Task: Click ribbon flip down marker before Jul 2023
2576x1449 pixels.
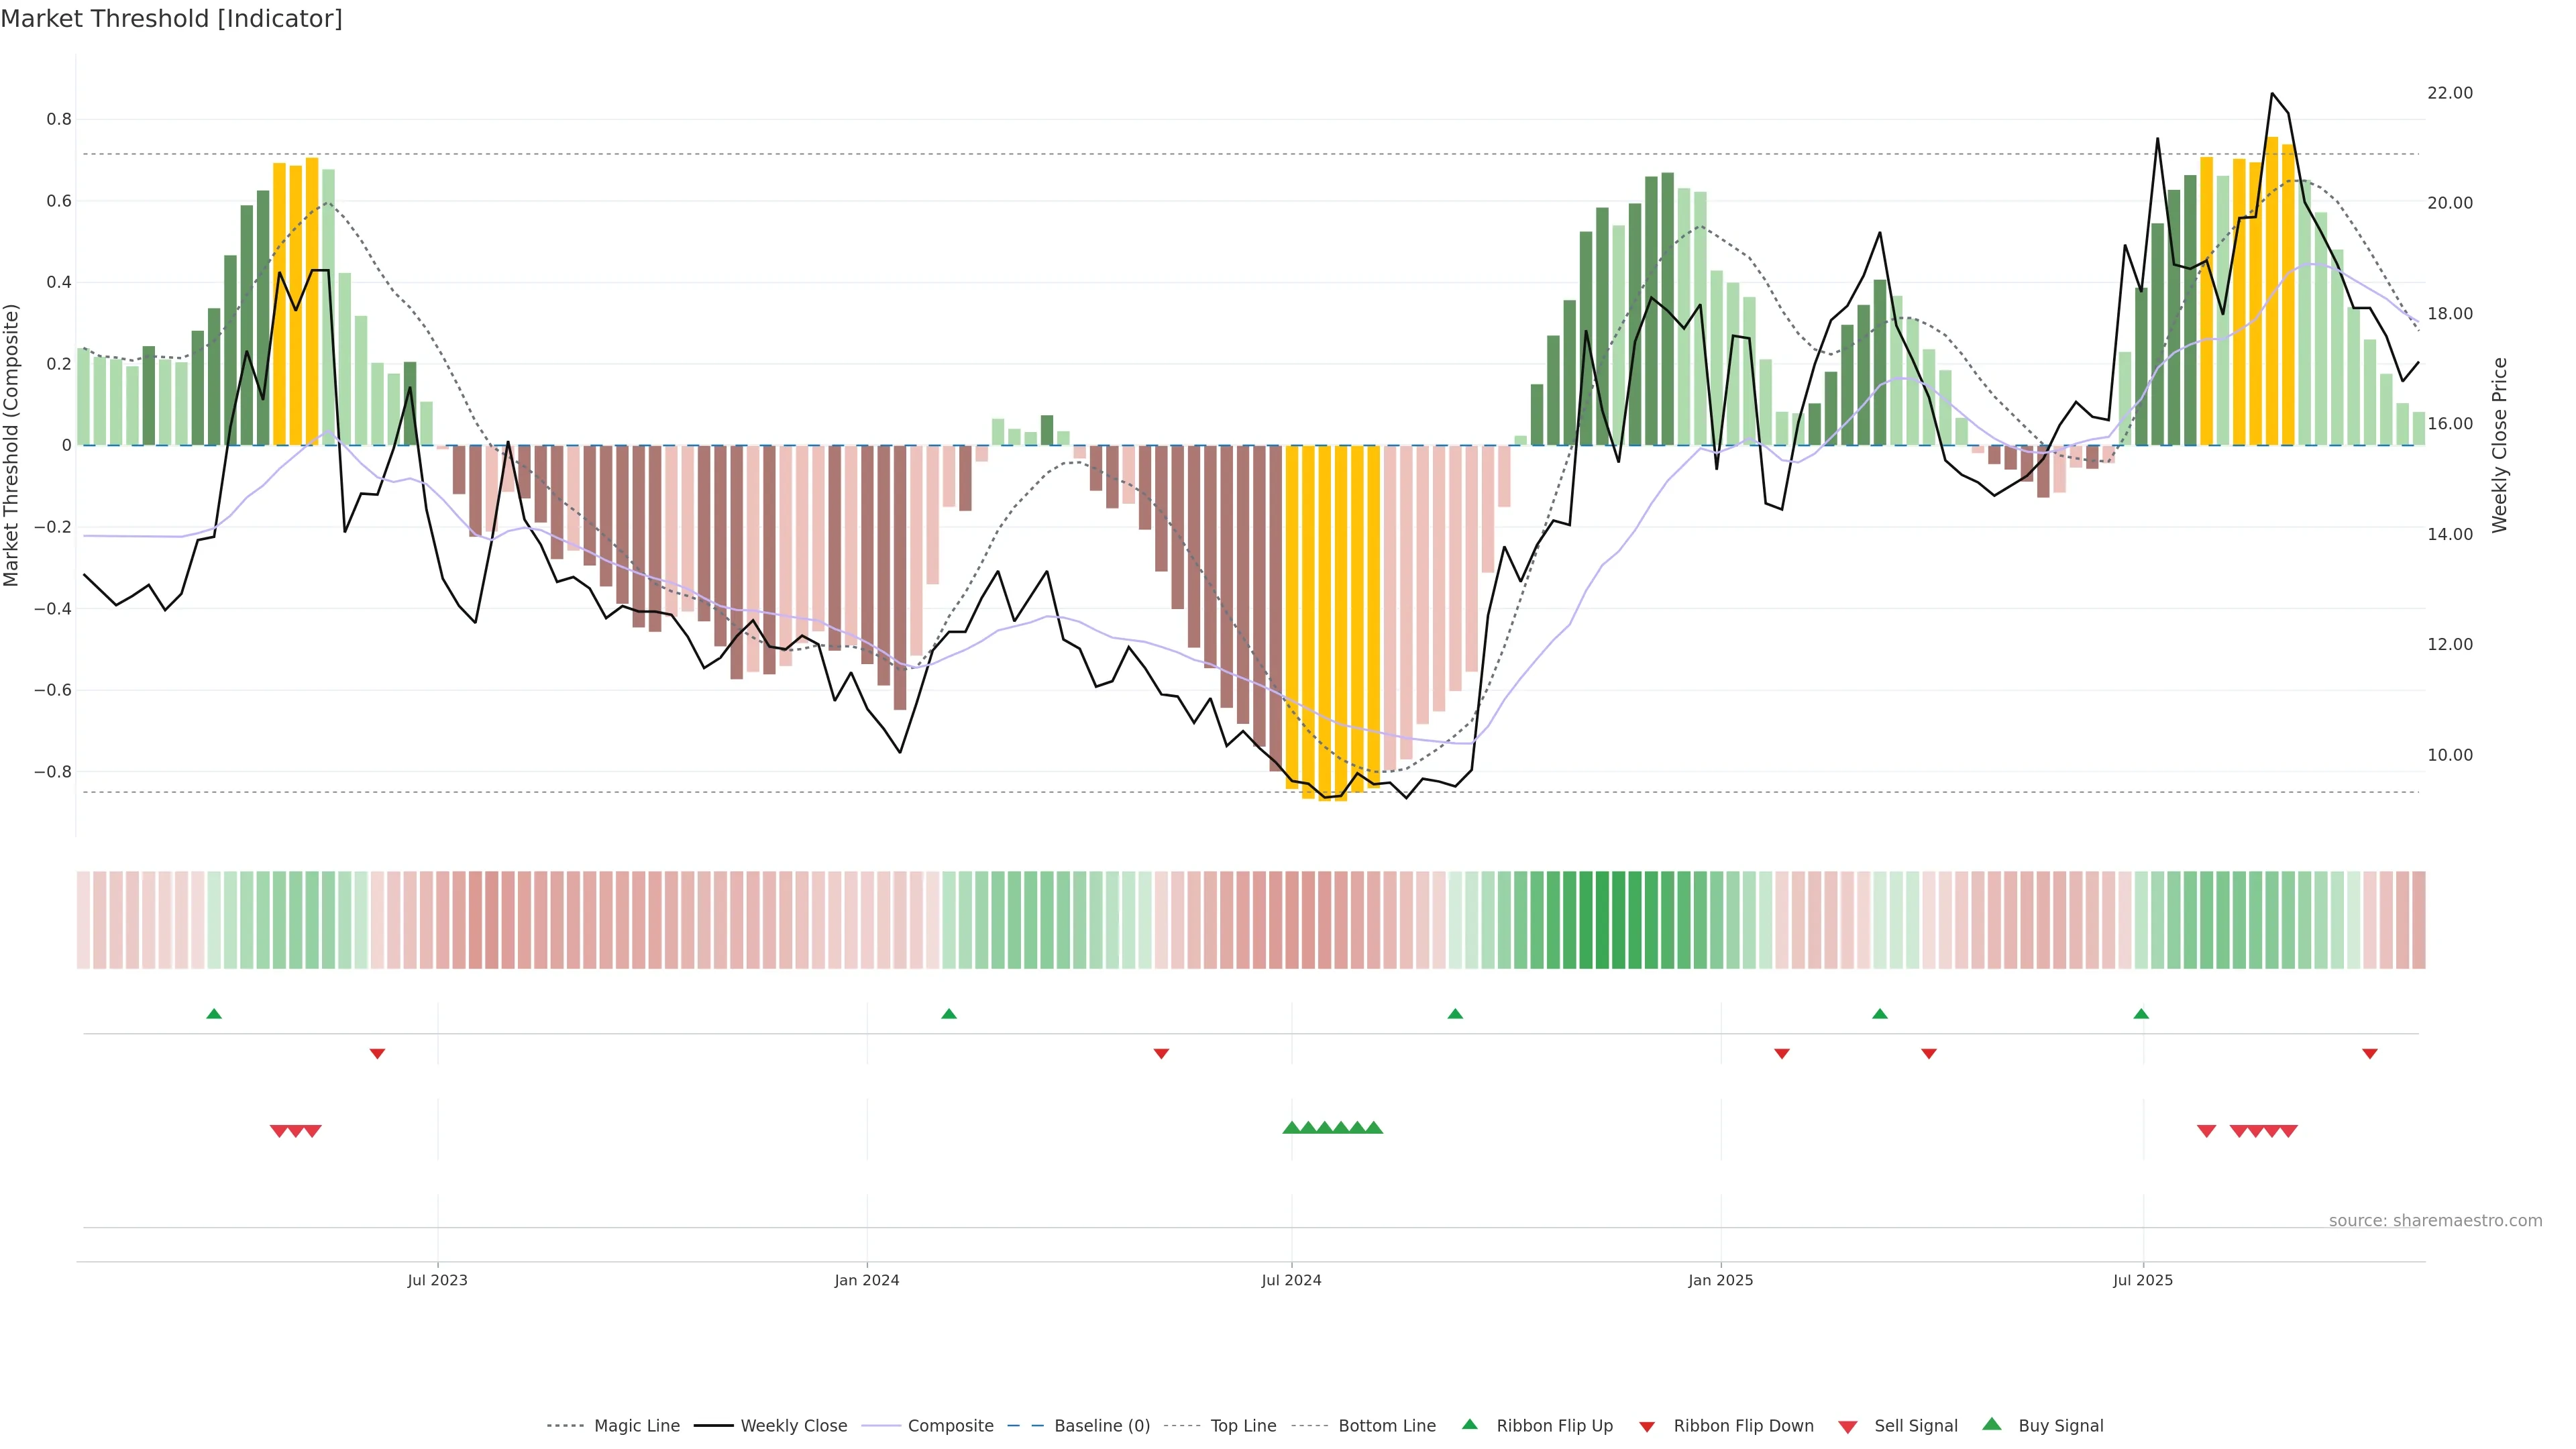Action: click(377, 1053)
